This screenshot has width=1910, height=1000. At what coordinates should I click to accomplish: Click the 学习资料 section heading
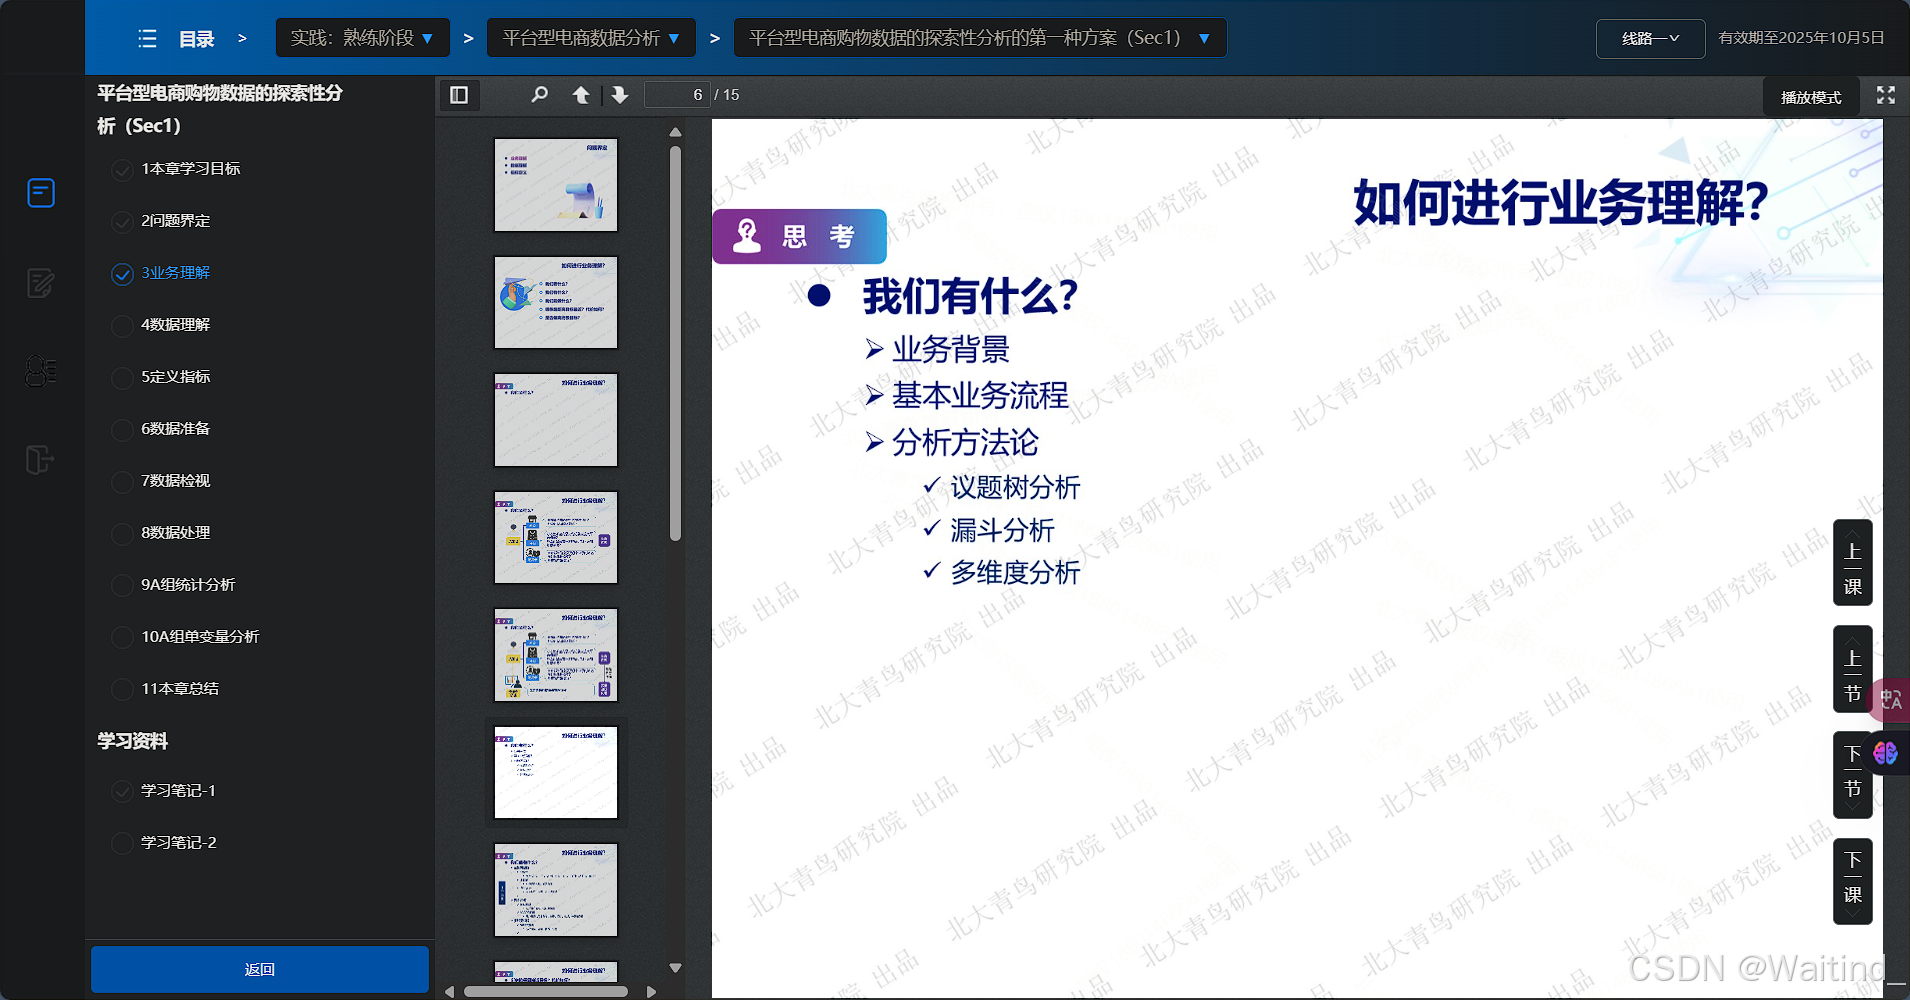[x=132, y=741]
